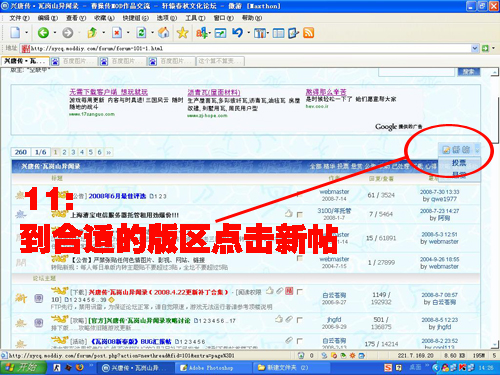Screen dimensions: 500x375
Task: Click the page vertical scrollbar
Action: click(x=495, y=208)
